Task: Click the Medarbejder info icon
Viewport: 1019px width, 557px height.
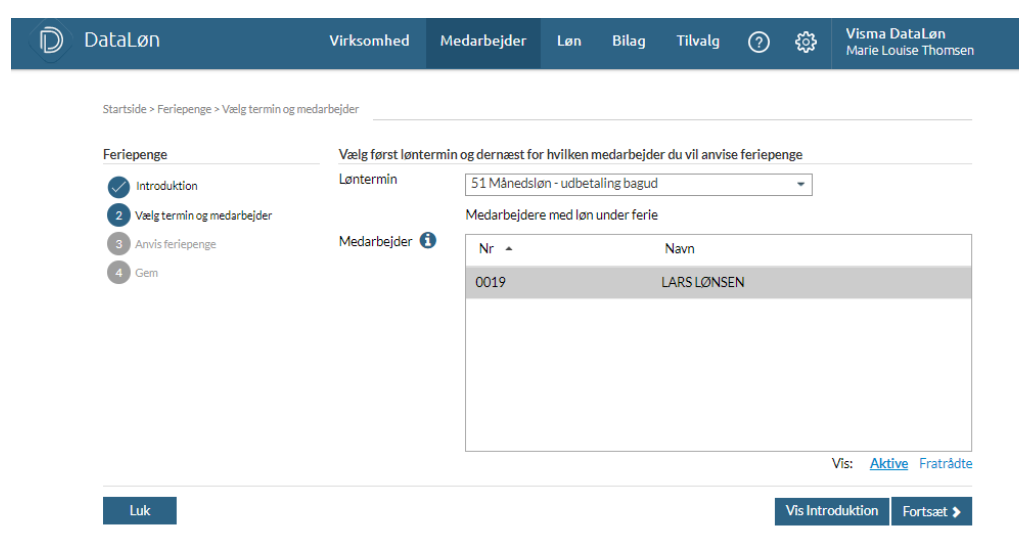Action: pos(428,241)
